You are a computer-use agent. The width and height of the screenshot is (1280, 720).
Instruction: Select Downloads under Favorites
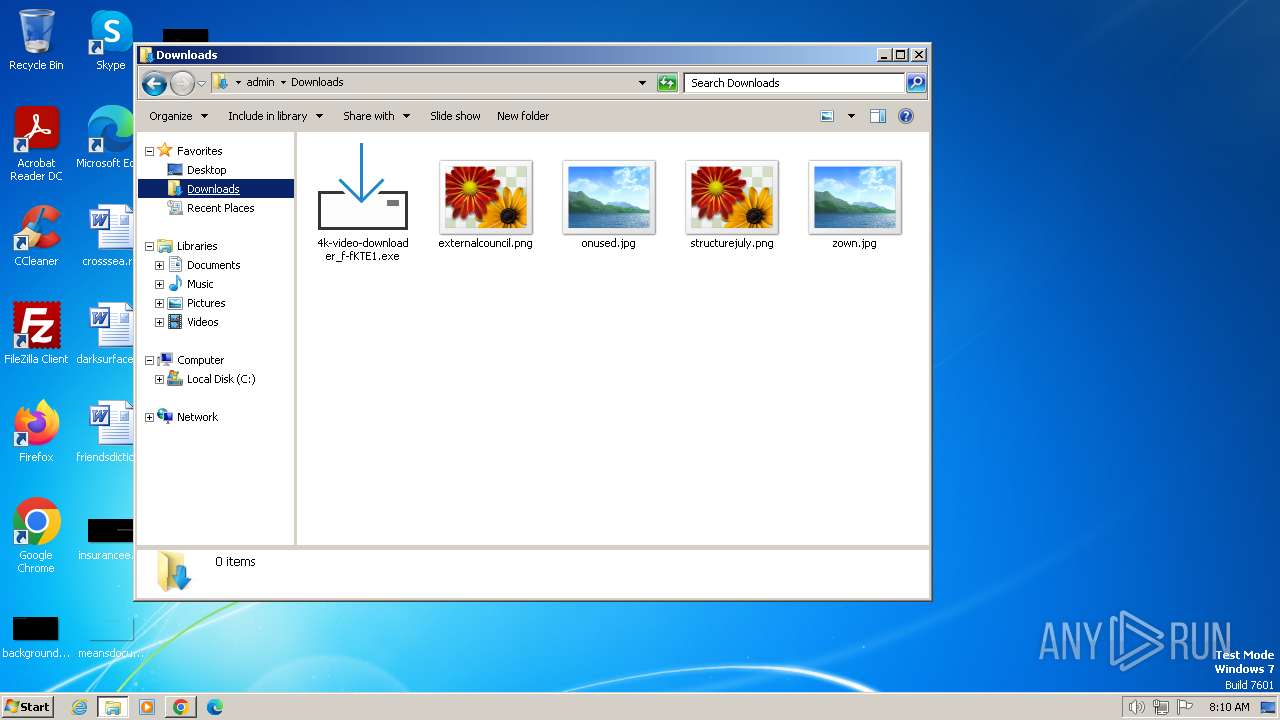[213, 189]
